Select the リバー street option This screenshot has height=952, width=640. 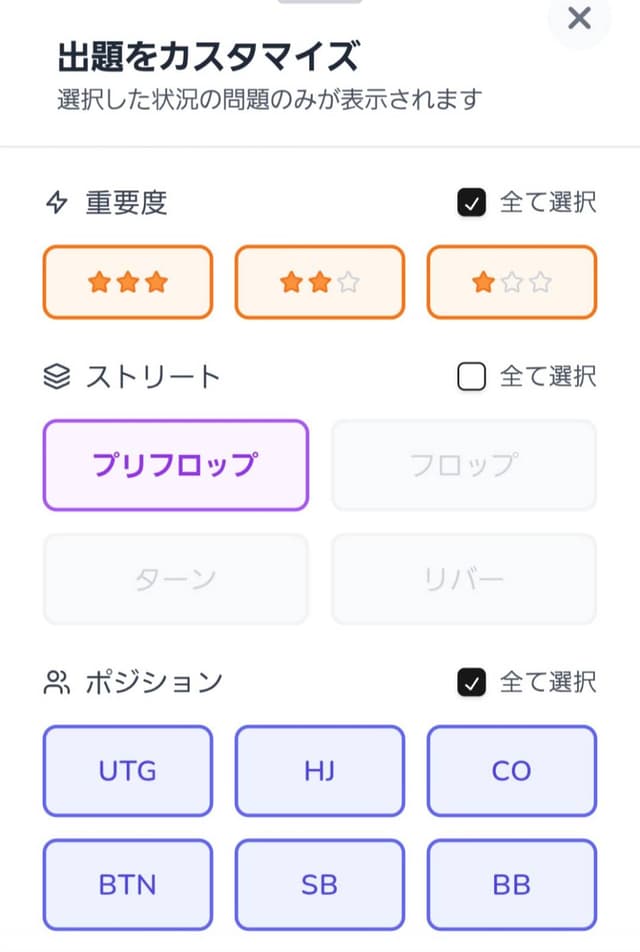click(x=464, y=579)
